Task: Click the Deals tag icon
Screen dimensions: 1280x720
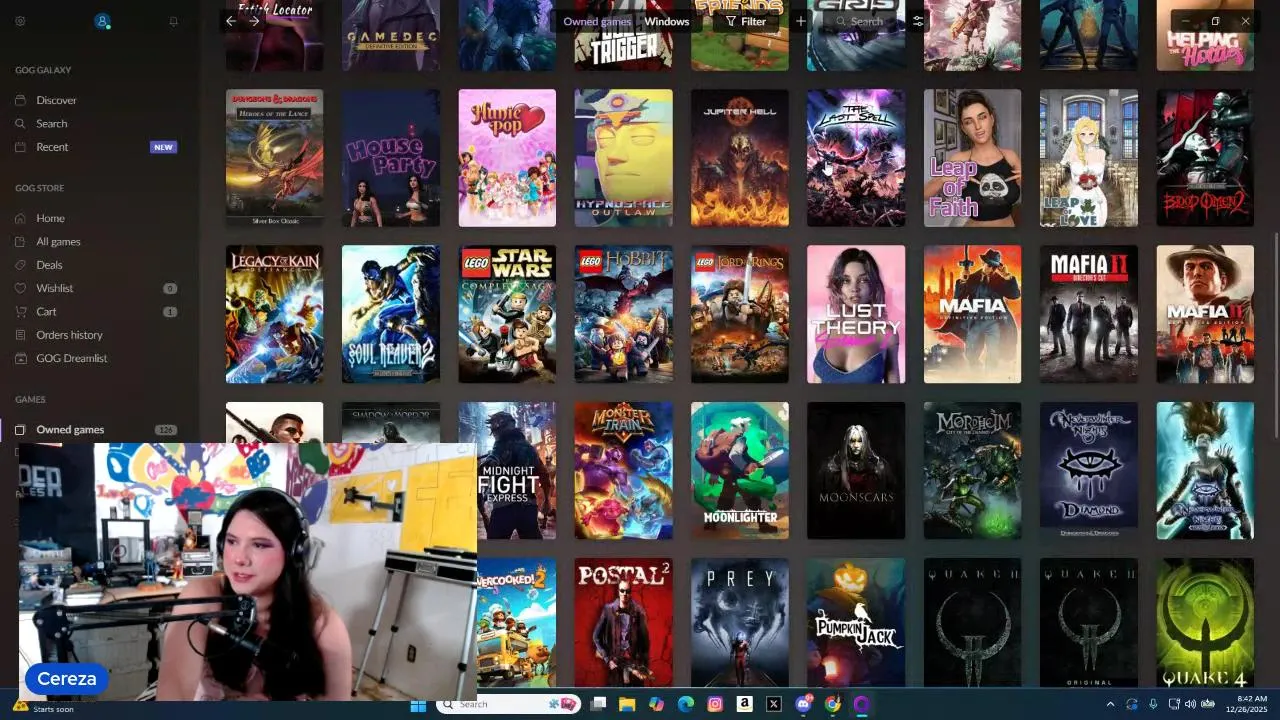Action: pyautogui.click(x=20, y=265)
